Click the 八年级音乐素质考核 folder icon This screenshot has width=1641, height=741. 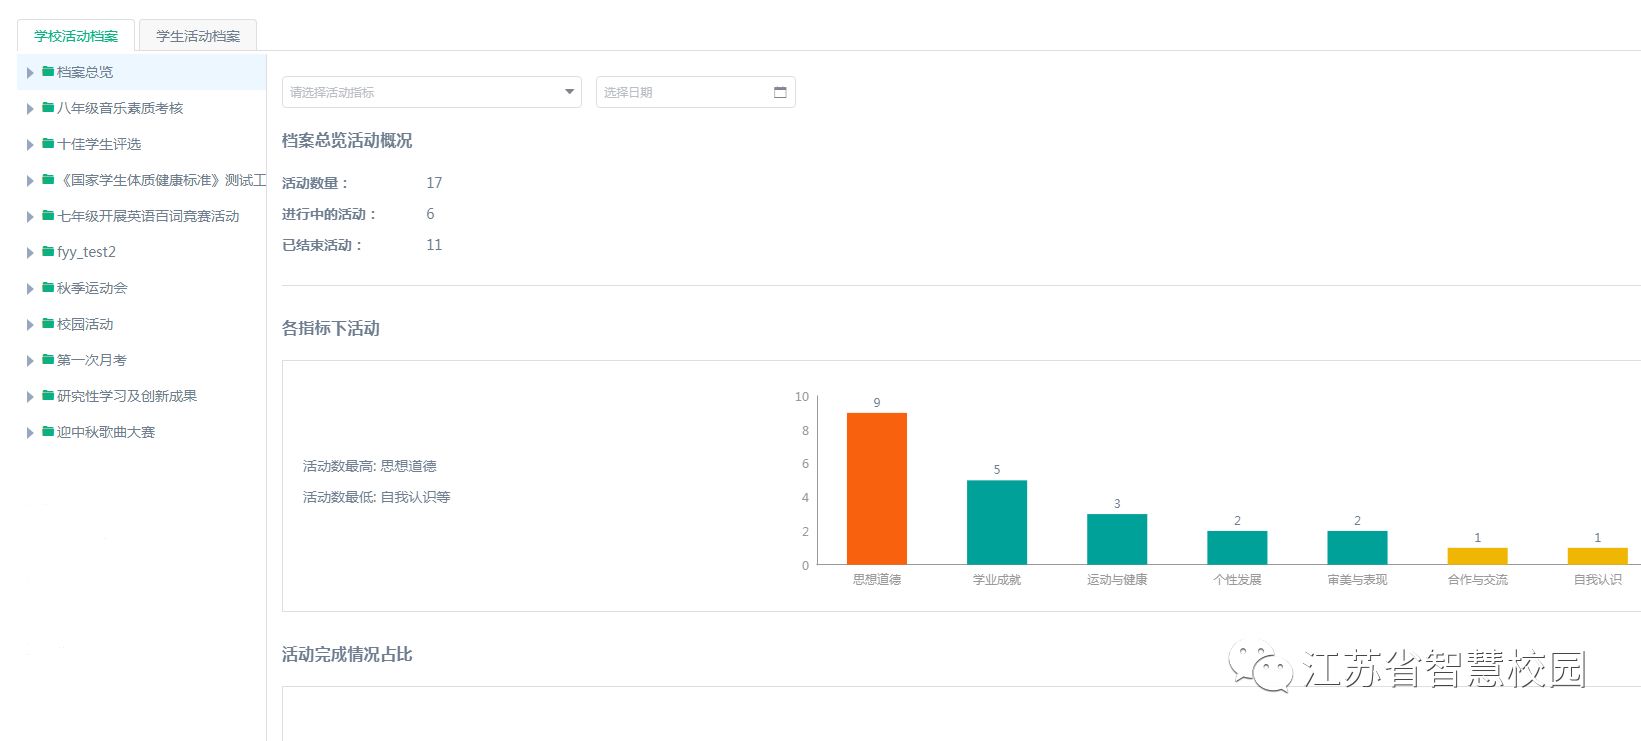[x=48, y=108]
